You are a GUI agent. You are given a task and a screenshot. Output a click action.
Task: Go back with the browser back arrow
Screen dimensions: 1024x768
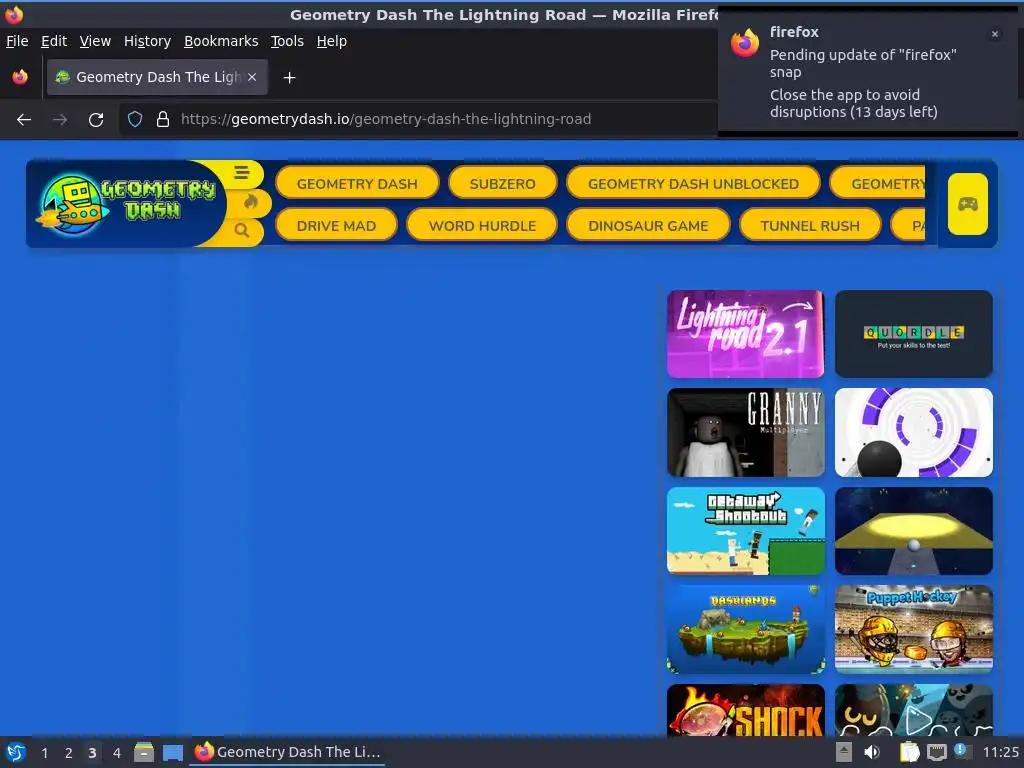[x=24, y=120]
